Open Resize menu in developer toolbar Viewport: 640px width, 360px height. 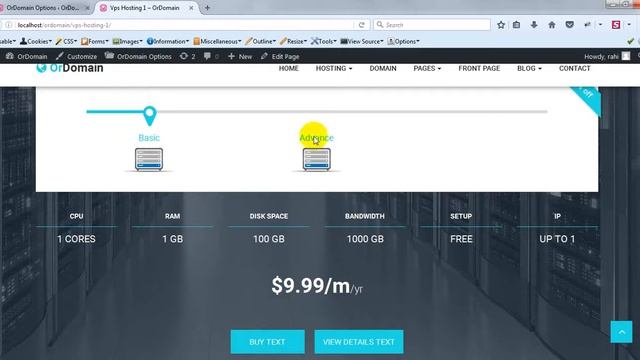coord(293,41)
